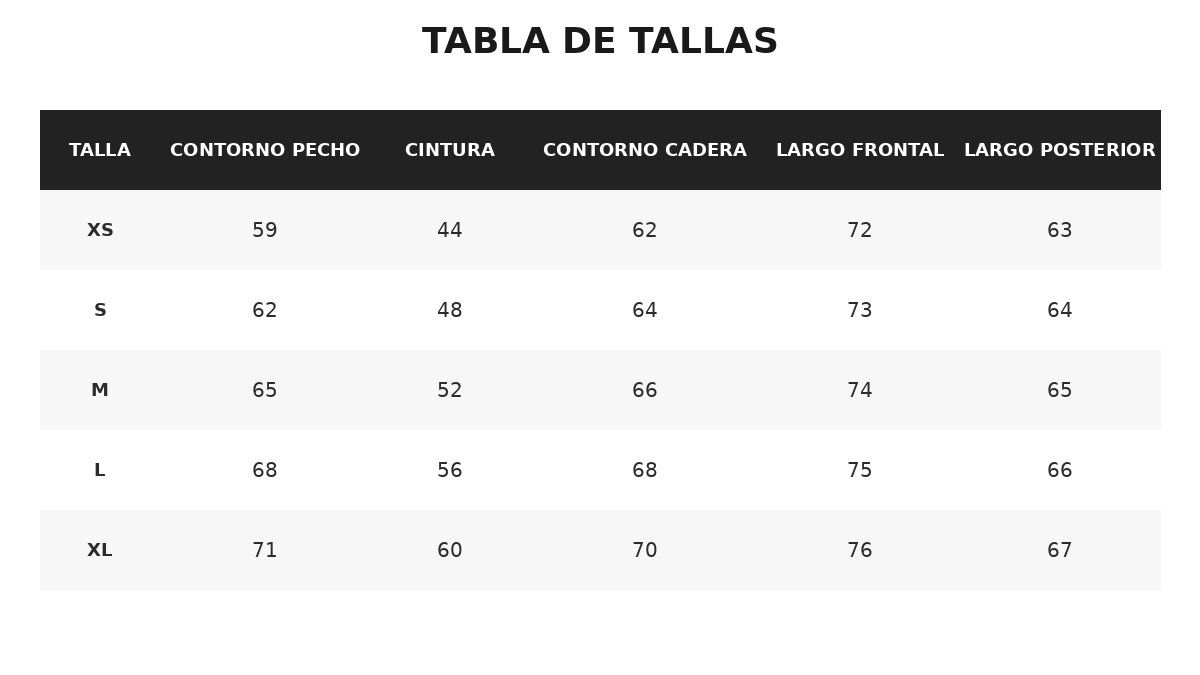Select the LARGO FRONTAL header
Screen dimensions: 1200x675
(860, 150)
